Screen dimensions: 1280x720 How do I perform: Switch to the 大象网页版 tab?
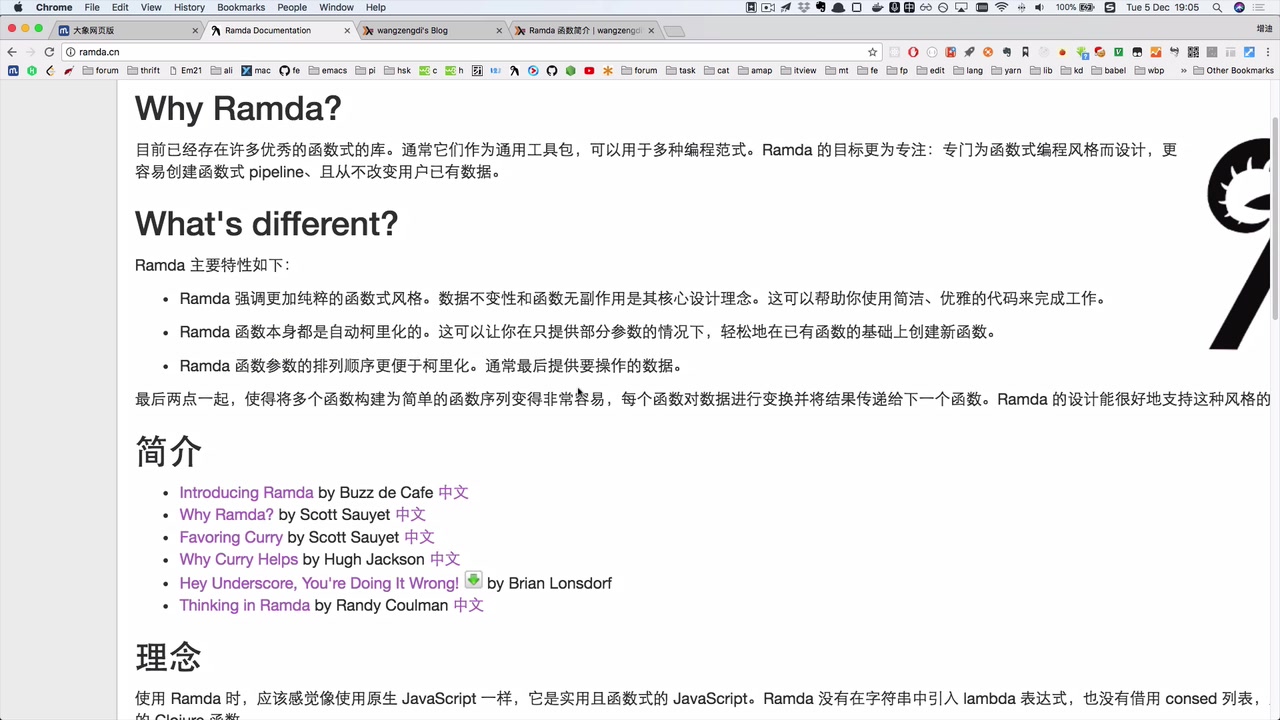[127, 30]
